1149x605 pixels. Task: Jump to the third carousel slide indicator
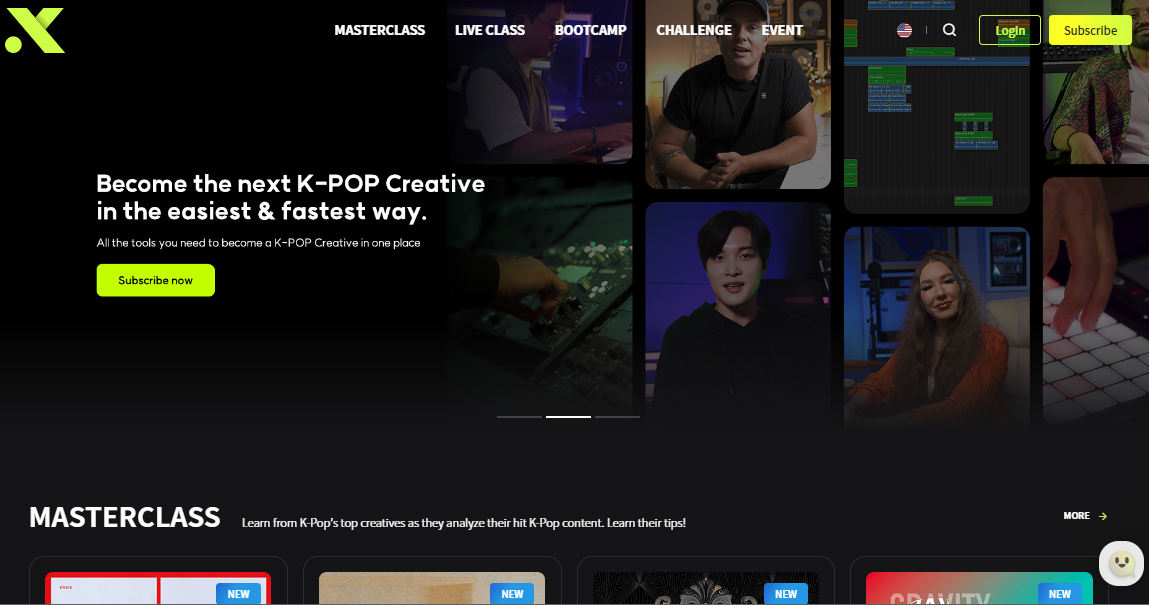point(617,416)
